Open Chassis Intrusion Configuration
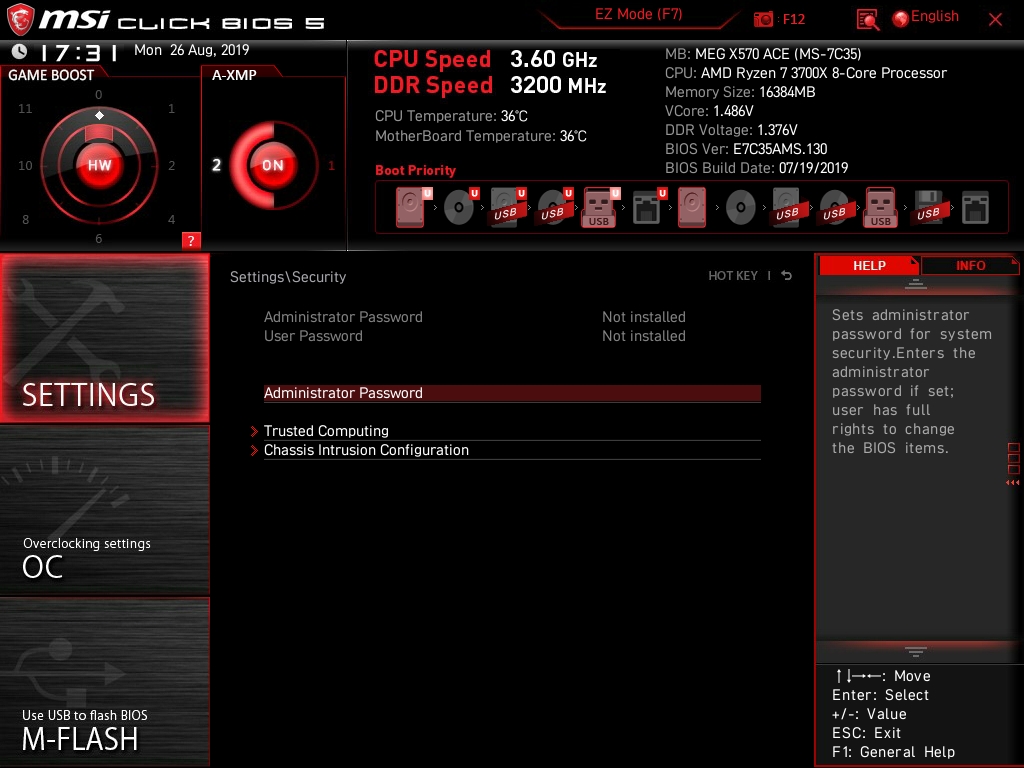This screenshot has height=768, width=1024. pyautogui.click(x=512, y=450)
